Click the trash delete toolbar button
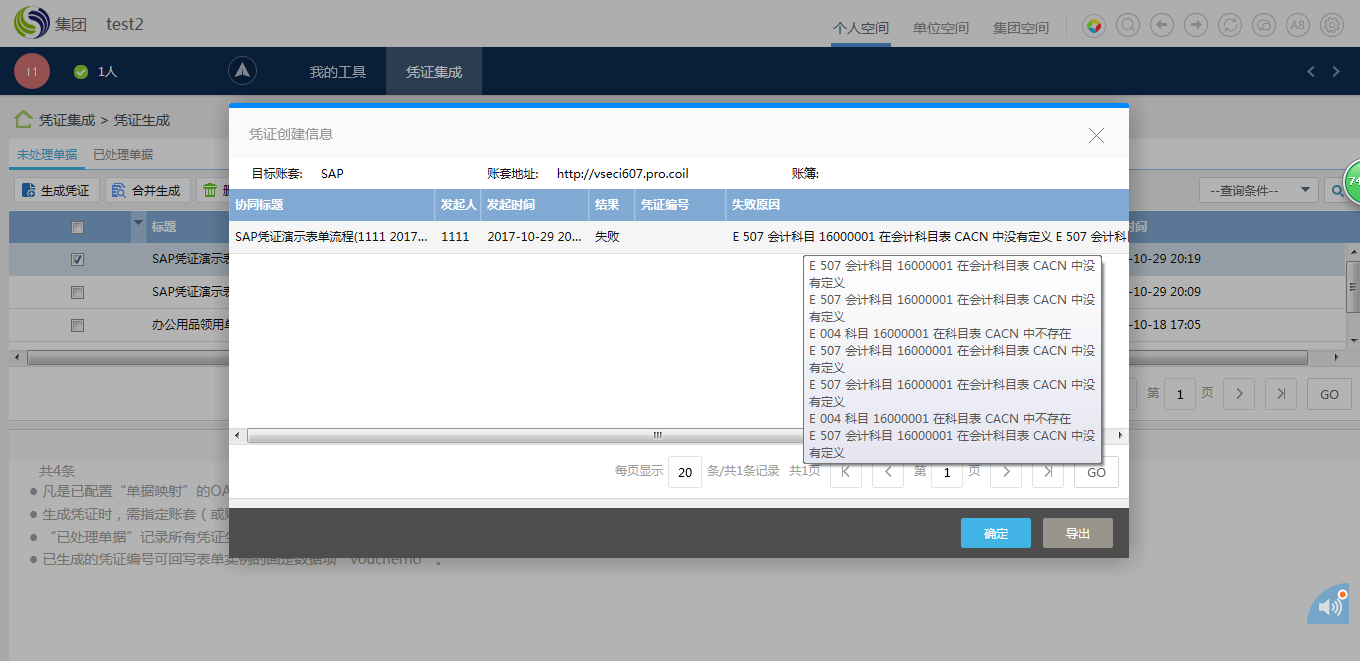 pos(212,190)
